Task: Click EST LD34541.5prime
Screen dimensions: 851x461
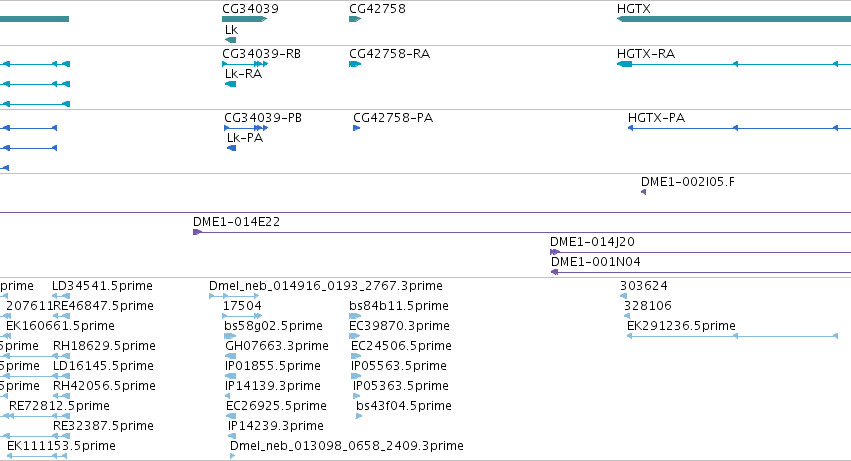Action: tap(102, 286)
